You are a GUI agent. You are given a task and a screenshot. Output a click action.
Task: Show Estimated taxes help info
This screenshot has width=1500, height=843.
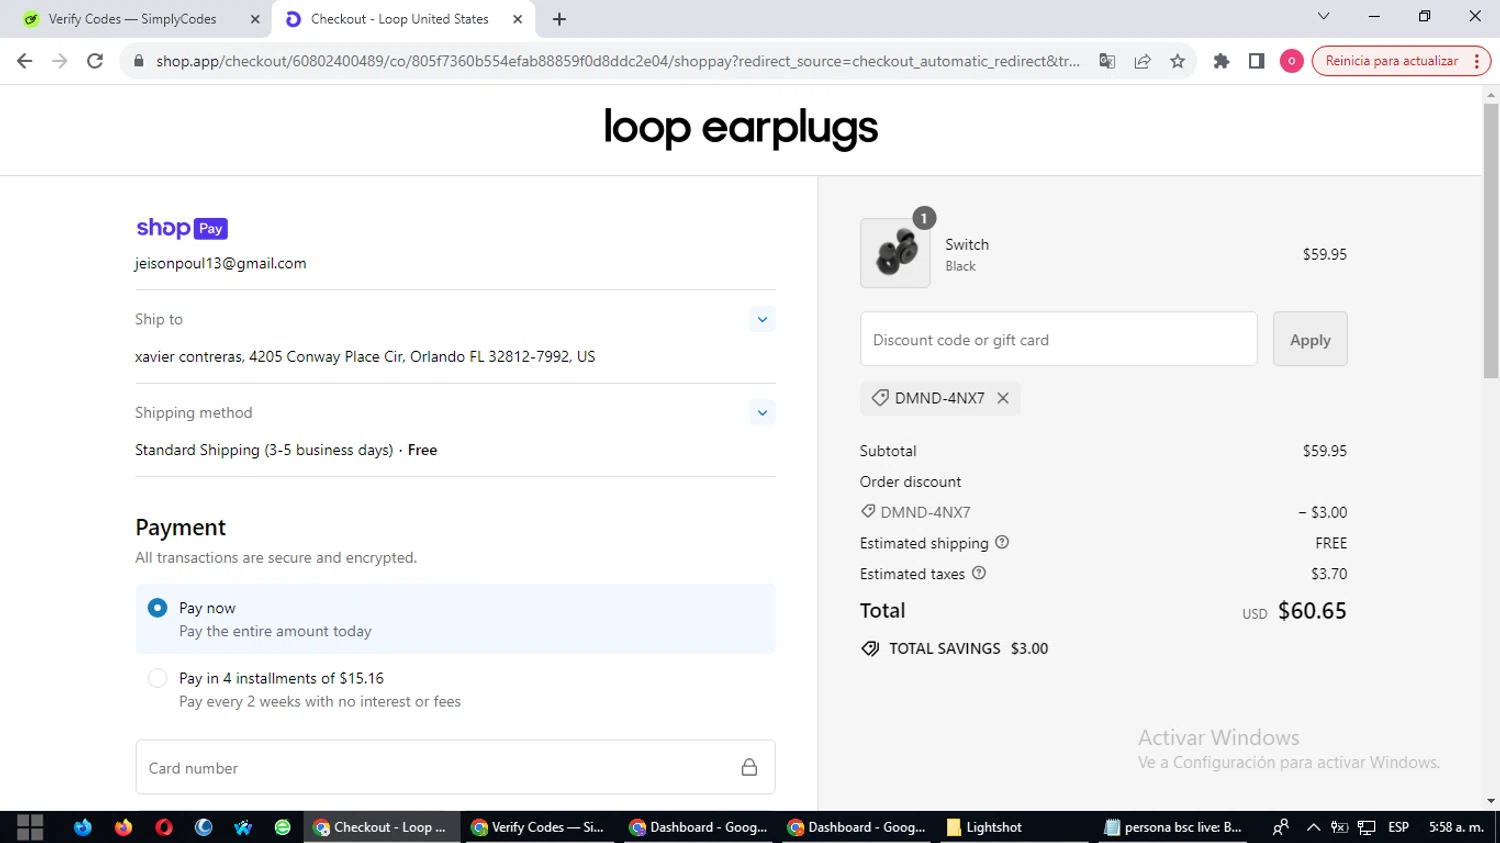click(x=979, y=573)
